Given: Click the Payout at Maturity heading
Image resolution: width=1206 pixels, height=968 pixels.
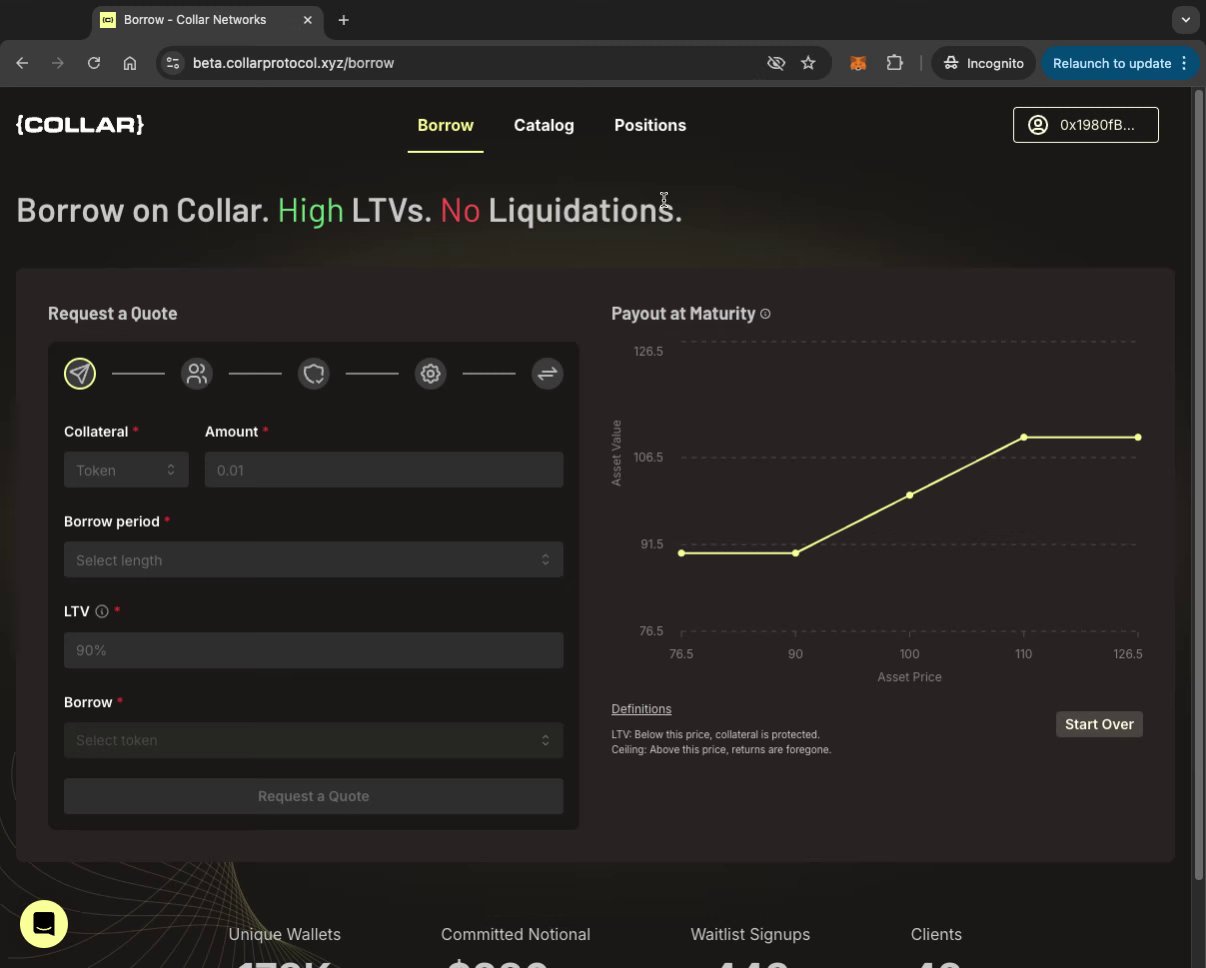Looking at the screenshot, I should pos(683,314).
